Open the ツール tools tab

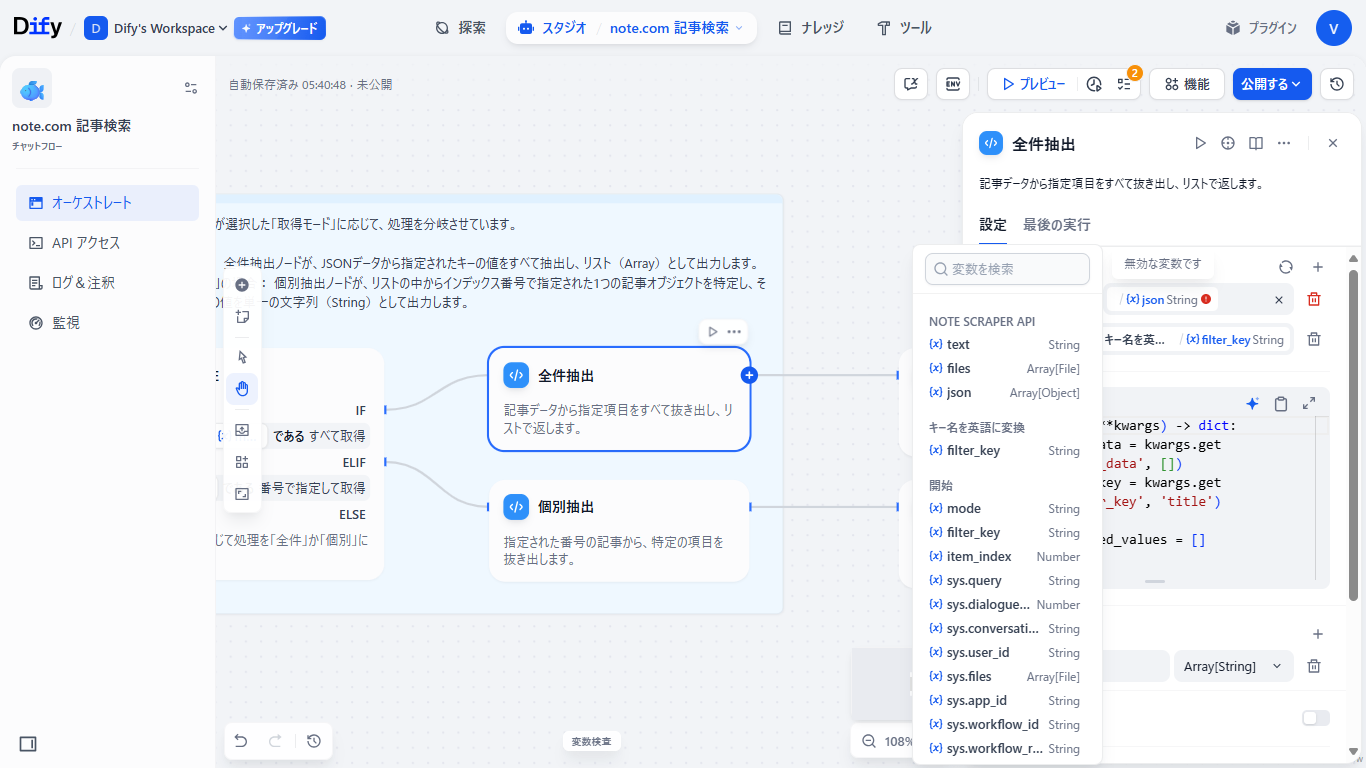pos(904,28)
